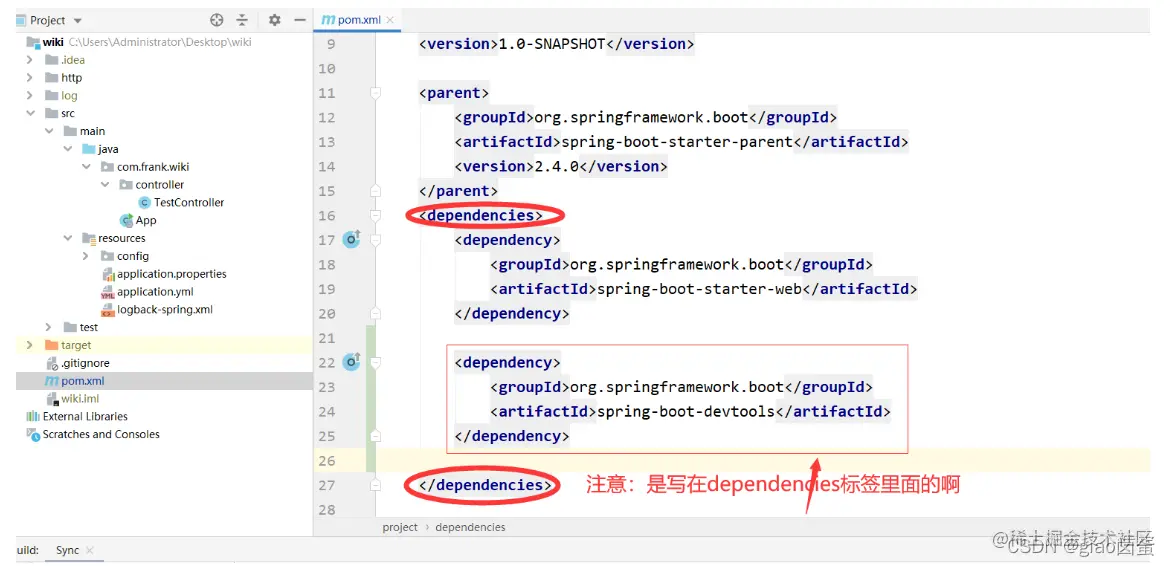
Task: Click the collapse all icon in Project panel
Action: pos(242,20)
